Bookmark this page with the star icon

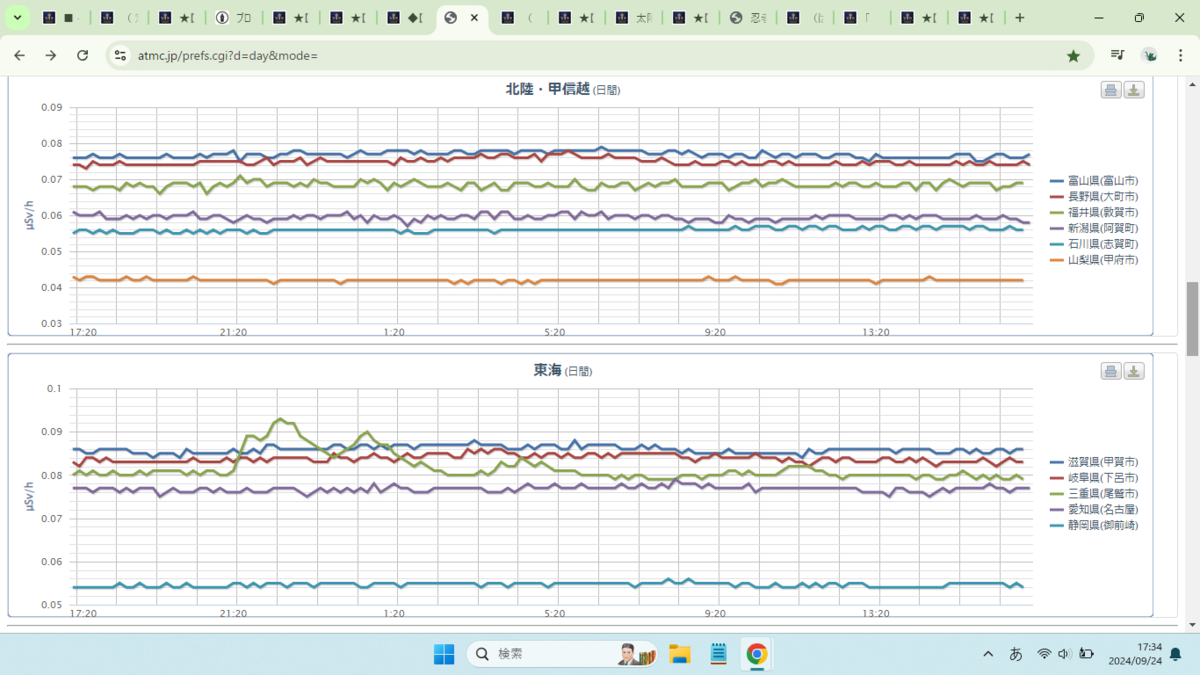[1073, 56]
